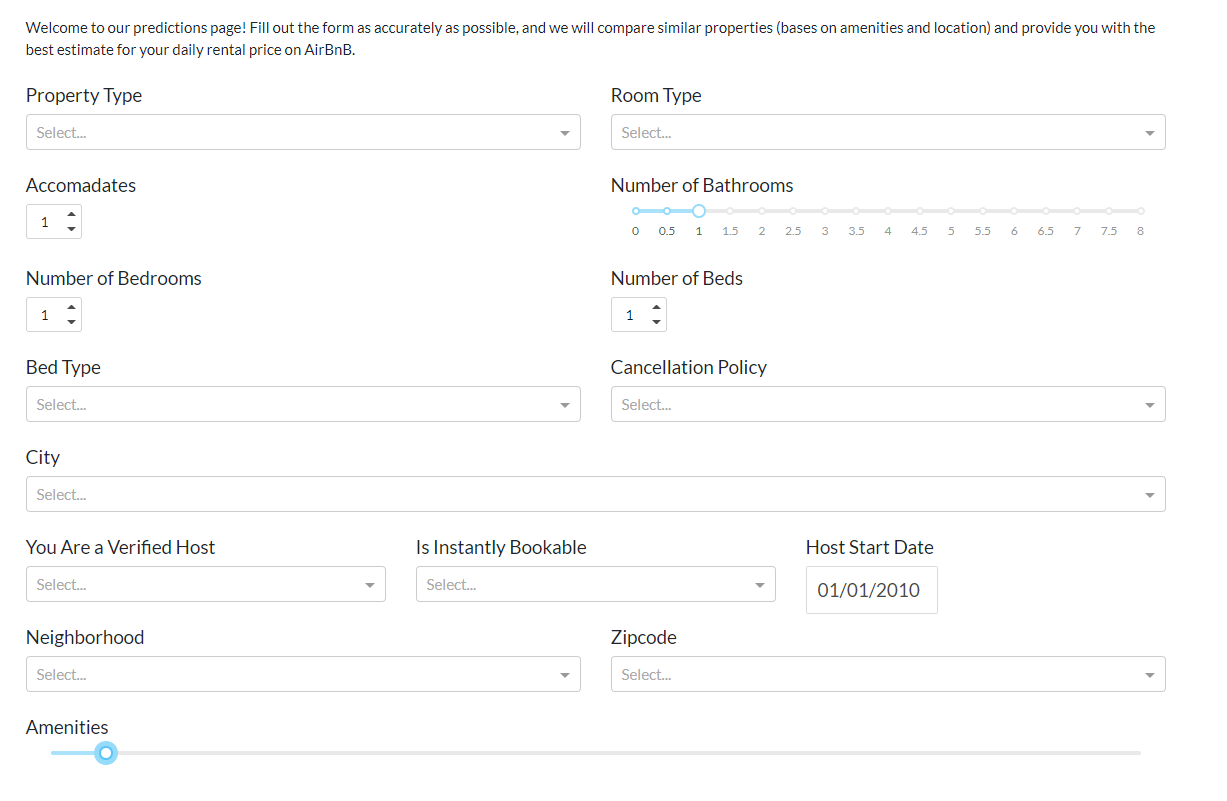Click the Host Start Date field
This screenshot has height=801, width=1227.
[x=871, y=590]
